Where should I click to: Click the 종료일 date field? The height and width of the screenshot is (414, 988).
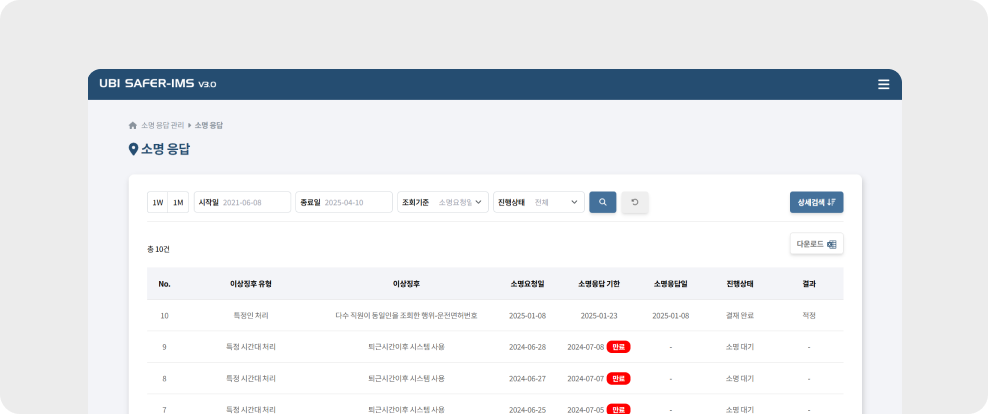coord(344,202)
